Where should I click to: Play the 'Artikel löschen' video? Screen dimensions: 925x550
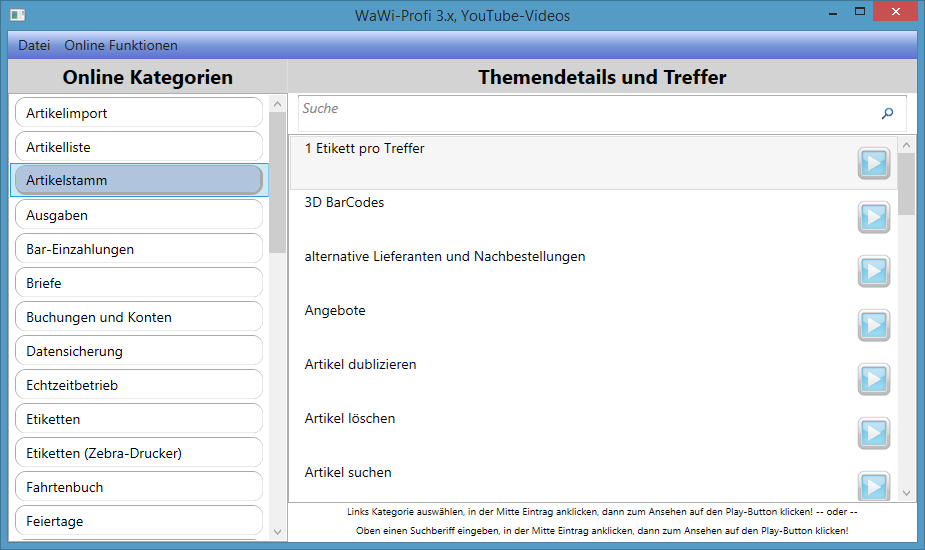click(x=874, y=433)
